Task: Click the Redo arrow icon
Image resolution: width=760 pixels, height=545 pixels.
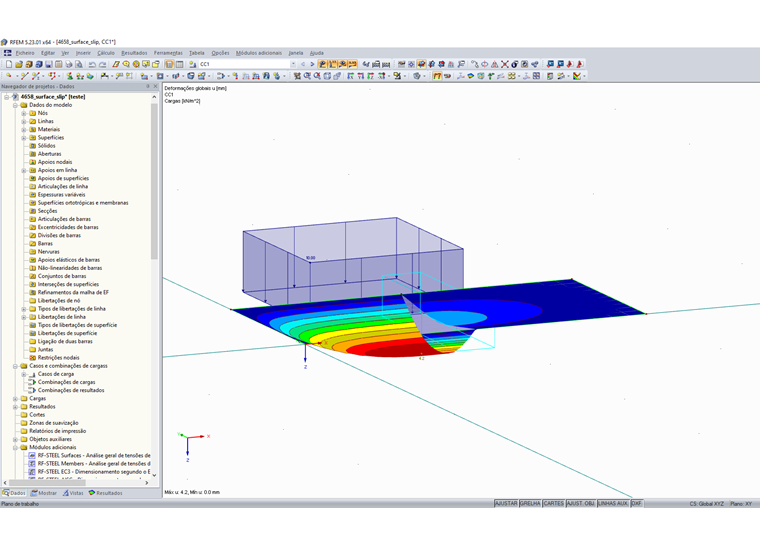Action: tap(103, 64)
